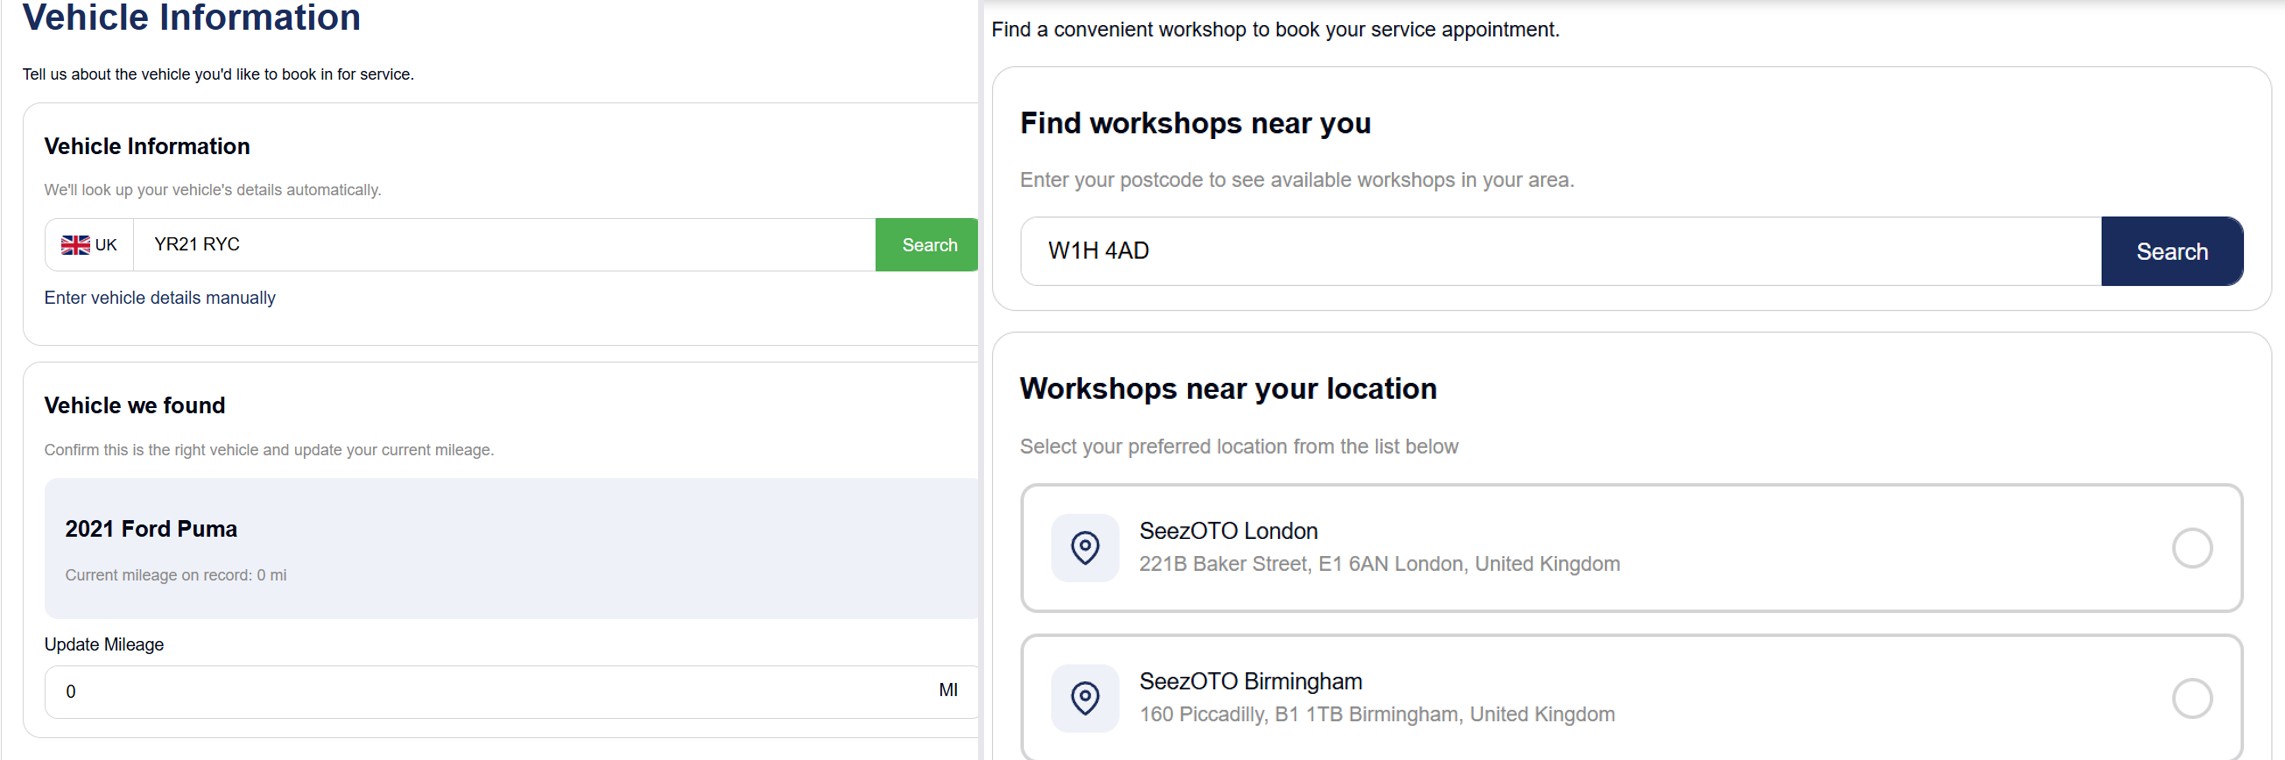Click the 2021 Ford Puma vehicle title

coord(151,529)
